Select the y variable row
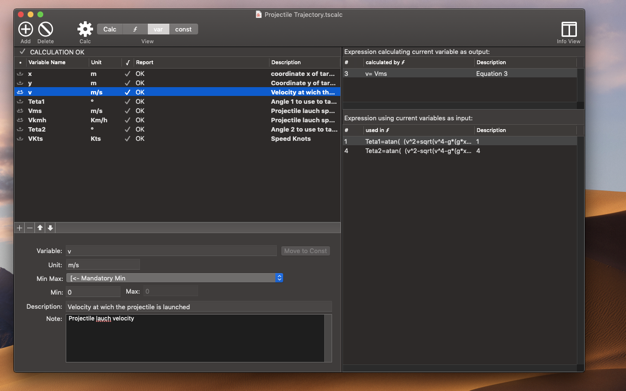The width and height of the screenshot is (626, 391). pos(177,83)
